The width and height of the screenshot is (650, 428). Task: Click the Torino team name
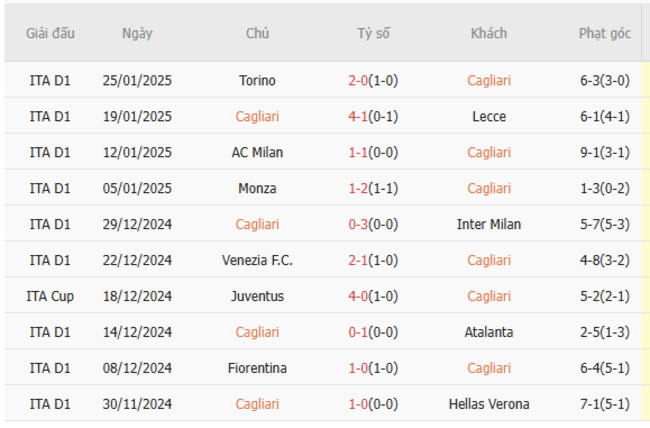pos(257,80)
